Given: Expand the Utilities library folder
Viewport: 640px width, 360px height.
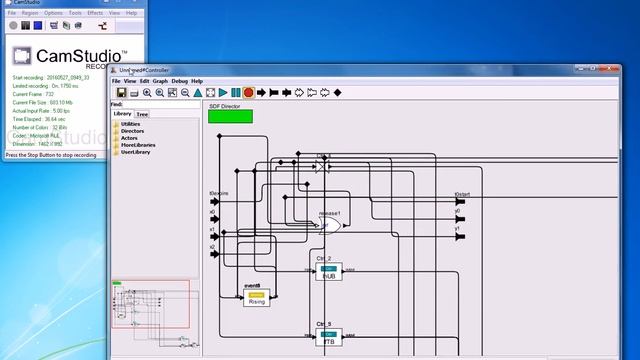Looking at the screenshot, I should click(131, 124).
